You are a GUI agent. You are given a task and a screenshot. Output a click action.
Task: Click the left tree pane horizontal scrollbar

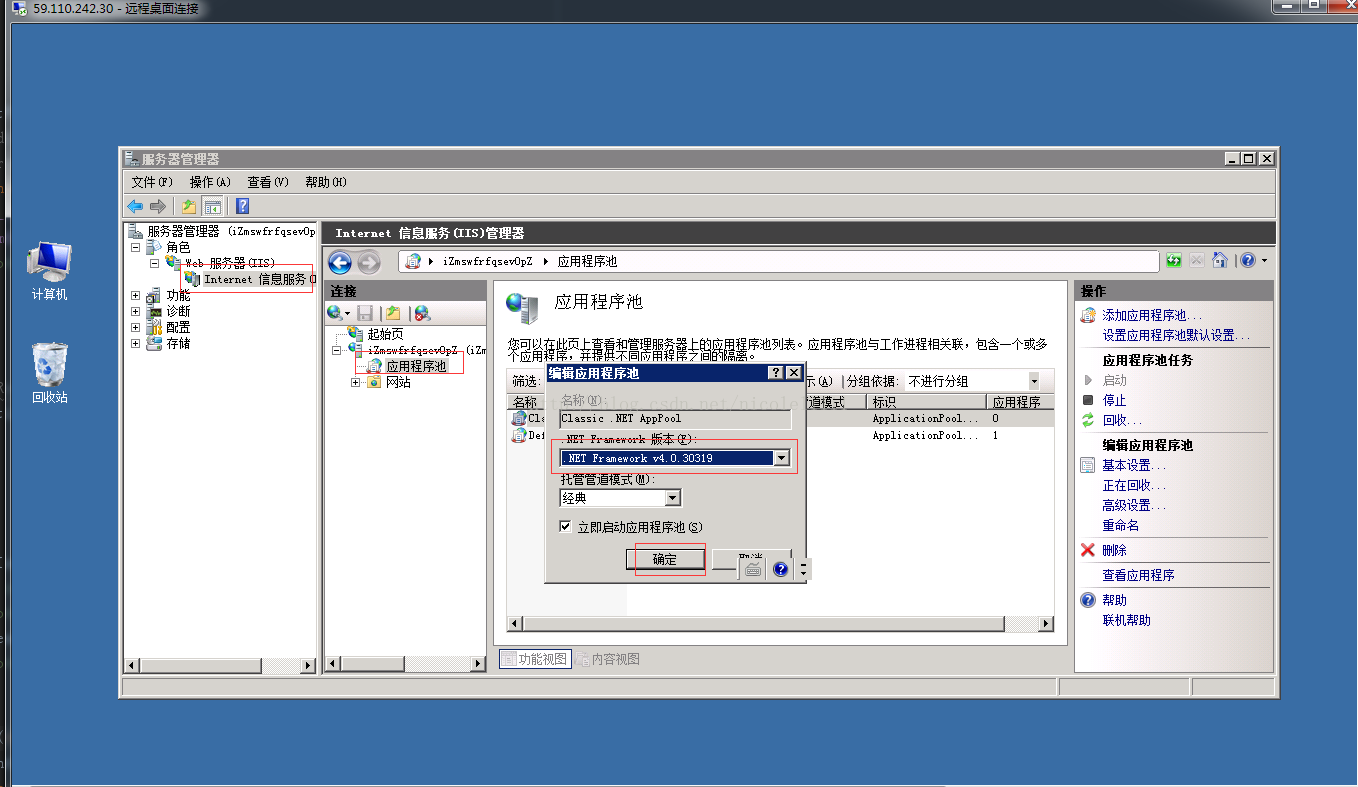point(220,665)
